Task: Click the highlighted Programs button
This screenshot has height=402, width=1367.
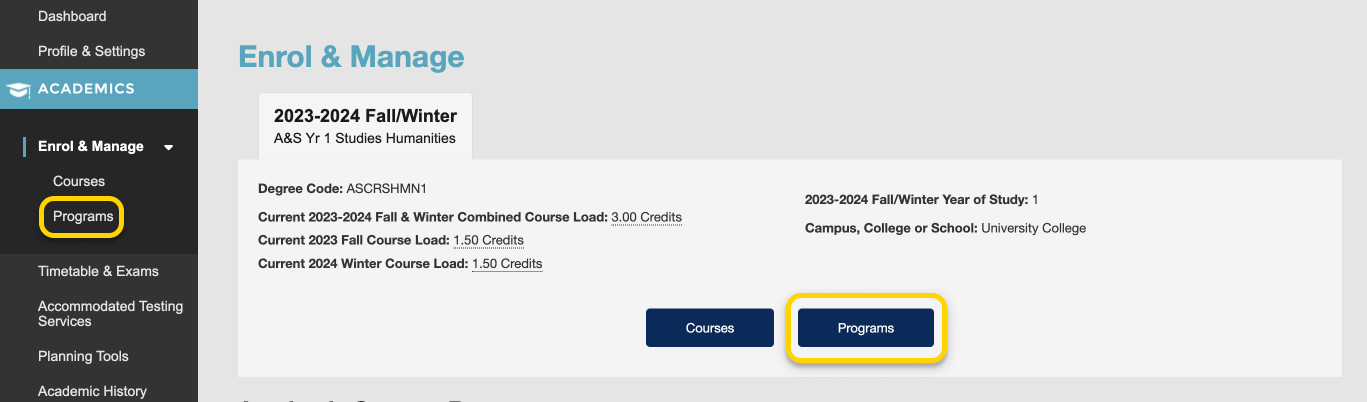Action: coord(866,328)
